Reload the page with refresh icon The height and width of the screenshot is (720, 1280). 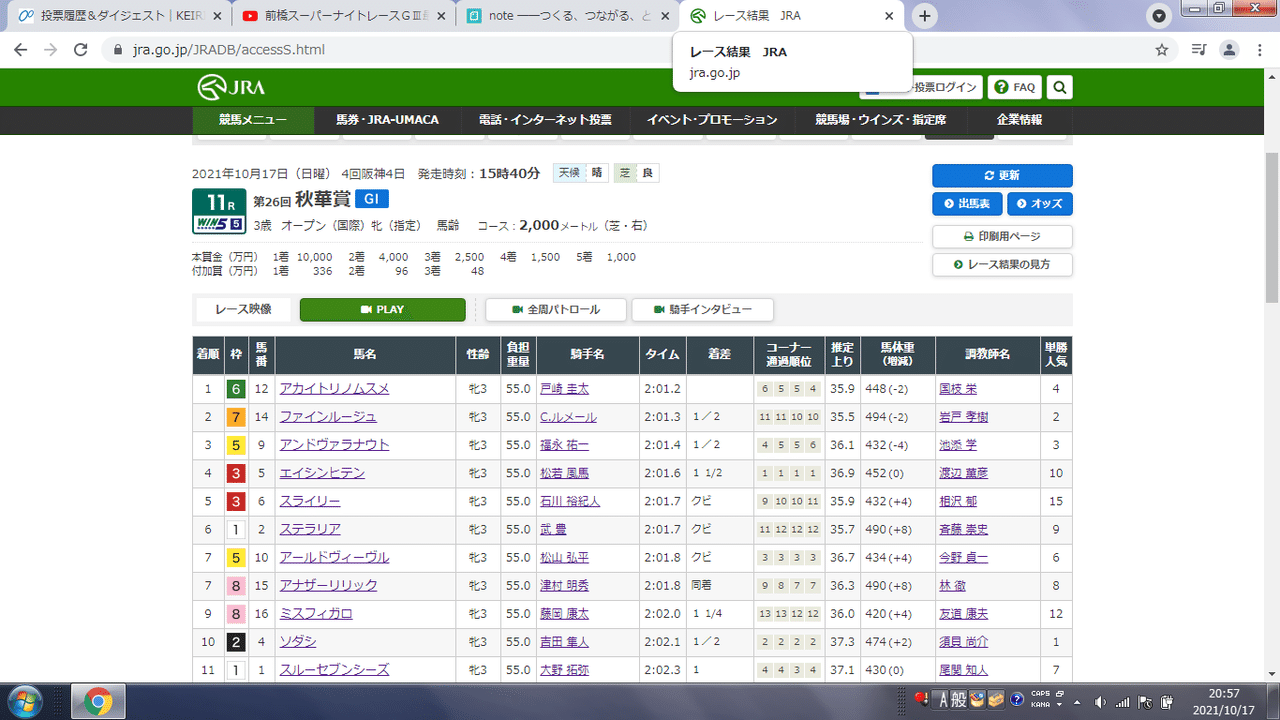click(81, 50)
